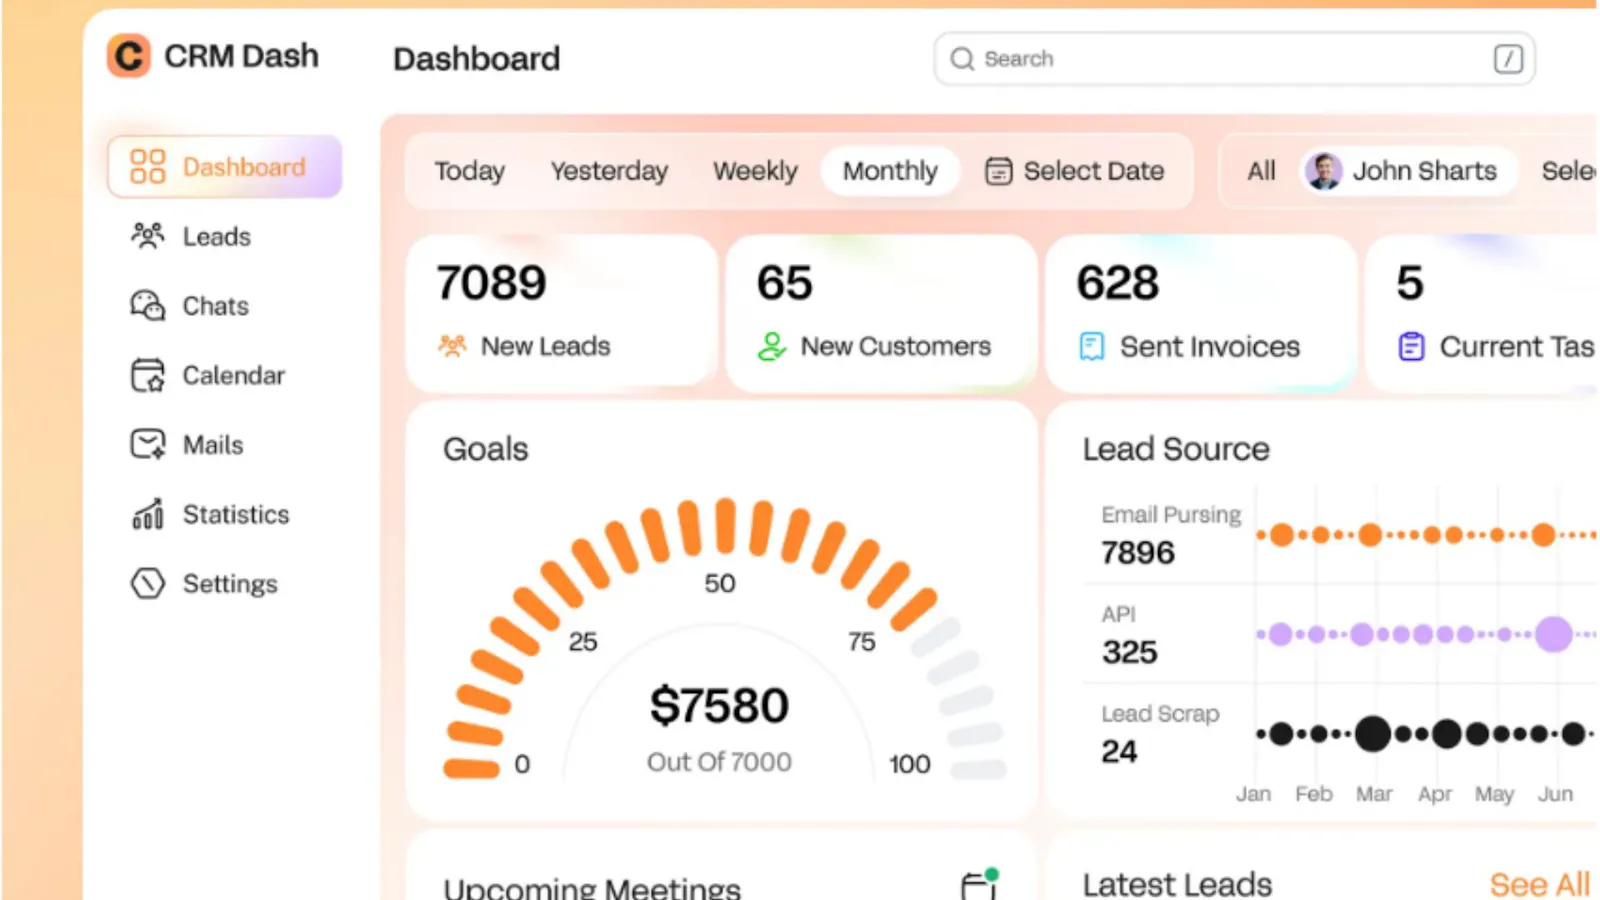The height and width of the screenshot is (900, 1600).
Task: Open Chats in the sidebar
Action: [x=190, y=306]
